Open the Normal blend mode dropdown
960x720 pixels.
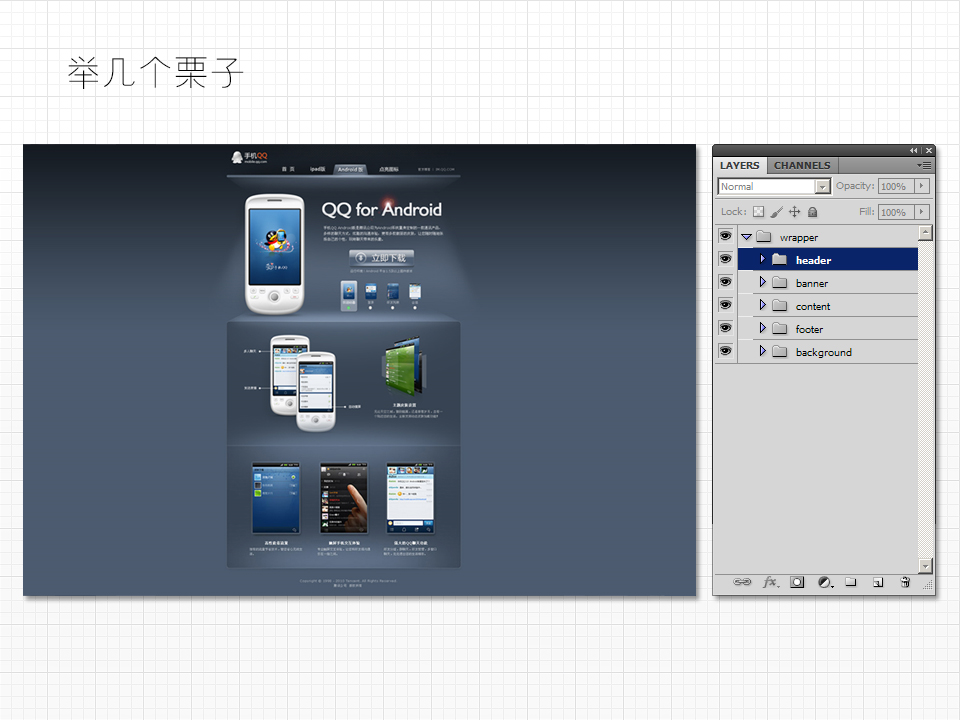(x=822, y=186)
